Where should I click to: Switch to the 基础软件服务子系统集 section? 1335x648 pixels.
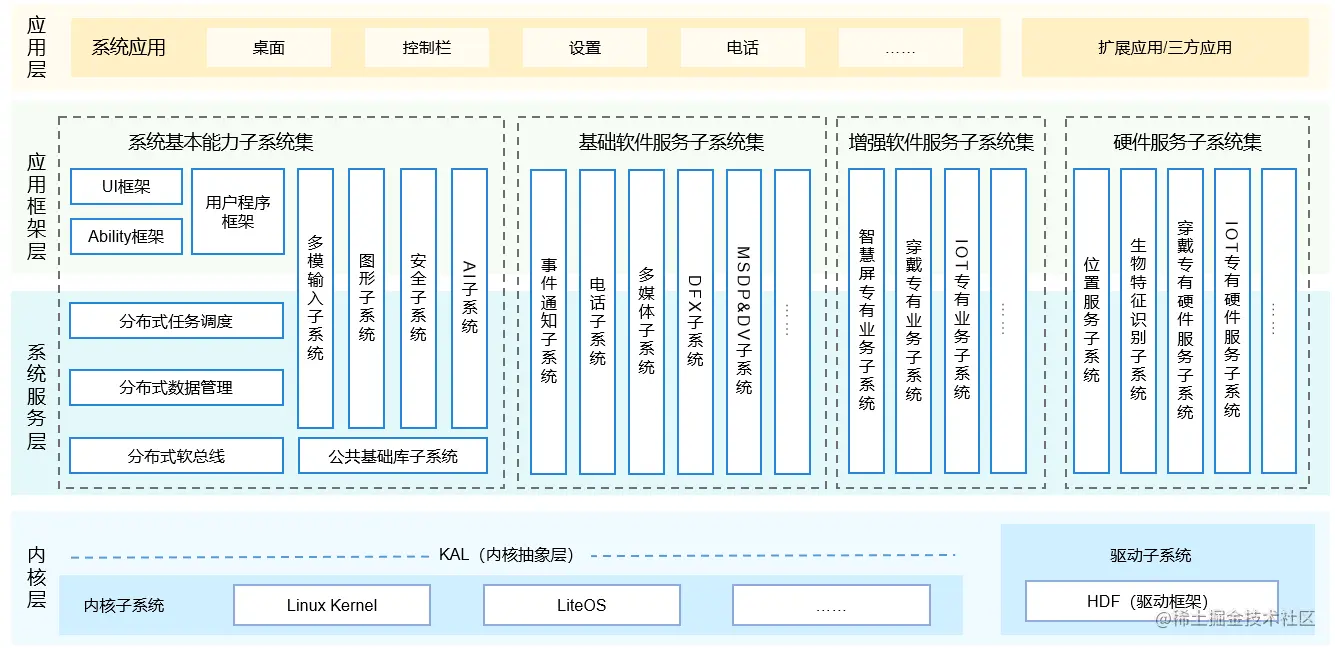pyautogui.click(x=670, y=142)
